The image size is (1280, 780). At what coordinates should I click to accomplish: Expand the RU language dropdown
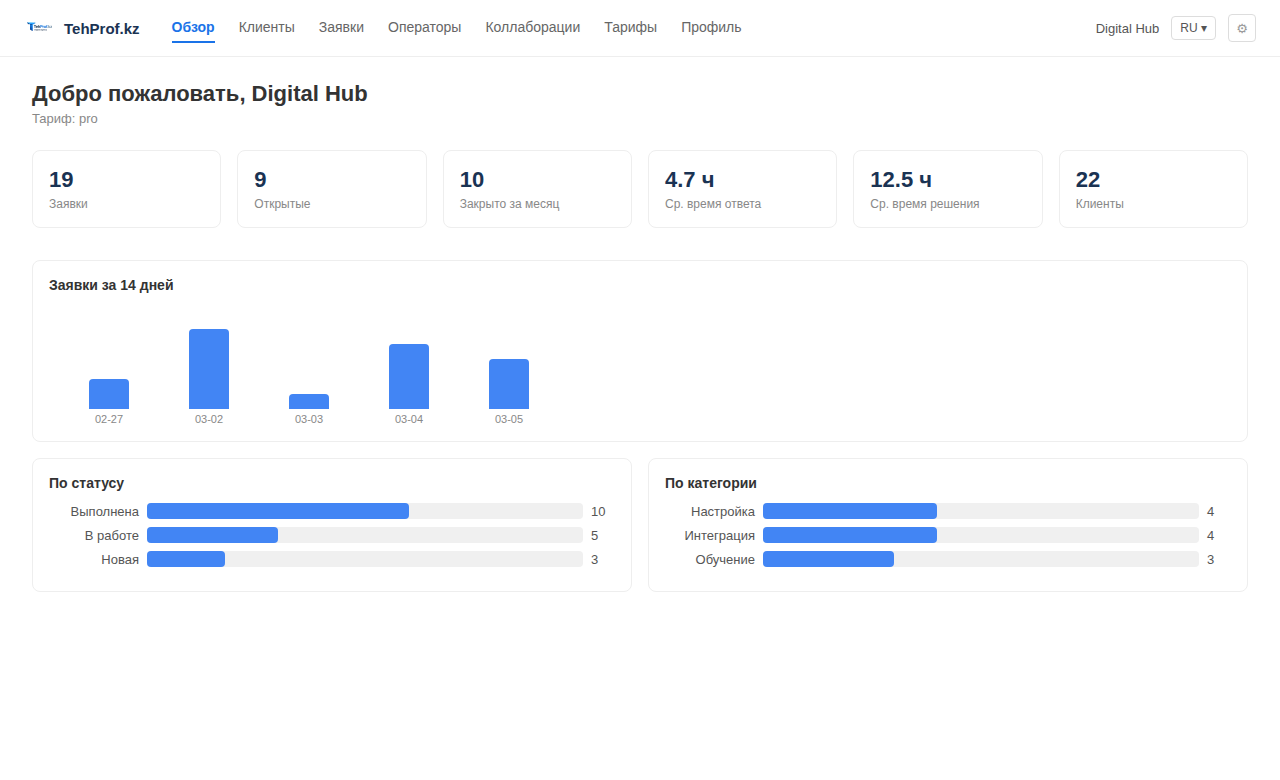[1193, 28]
